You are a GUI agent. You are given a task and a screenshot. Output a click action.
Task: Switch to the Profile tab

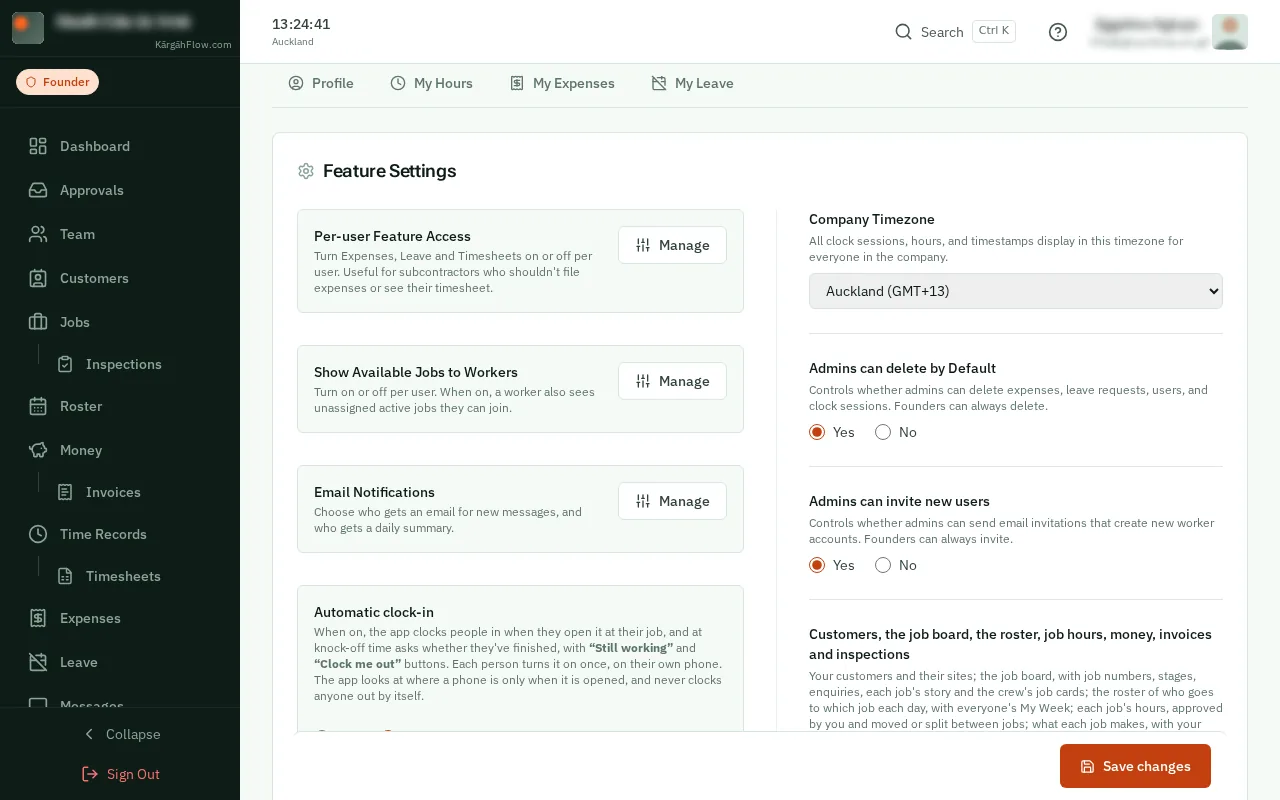[x=321, y=83]
